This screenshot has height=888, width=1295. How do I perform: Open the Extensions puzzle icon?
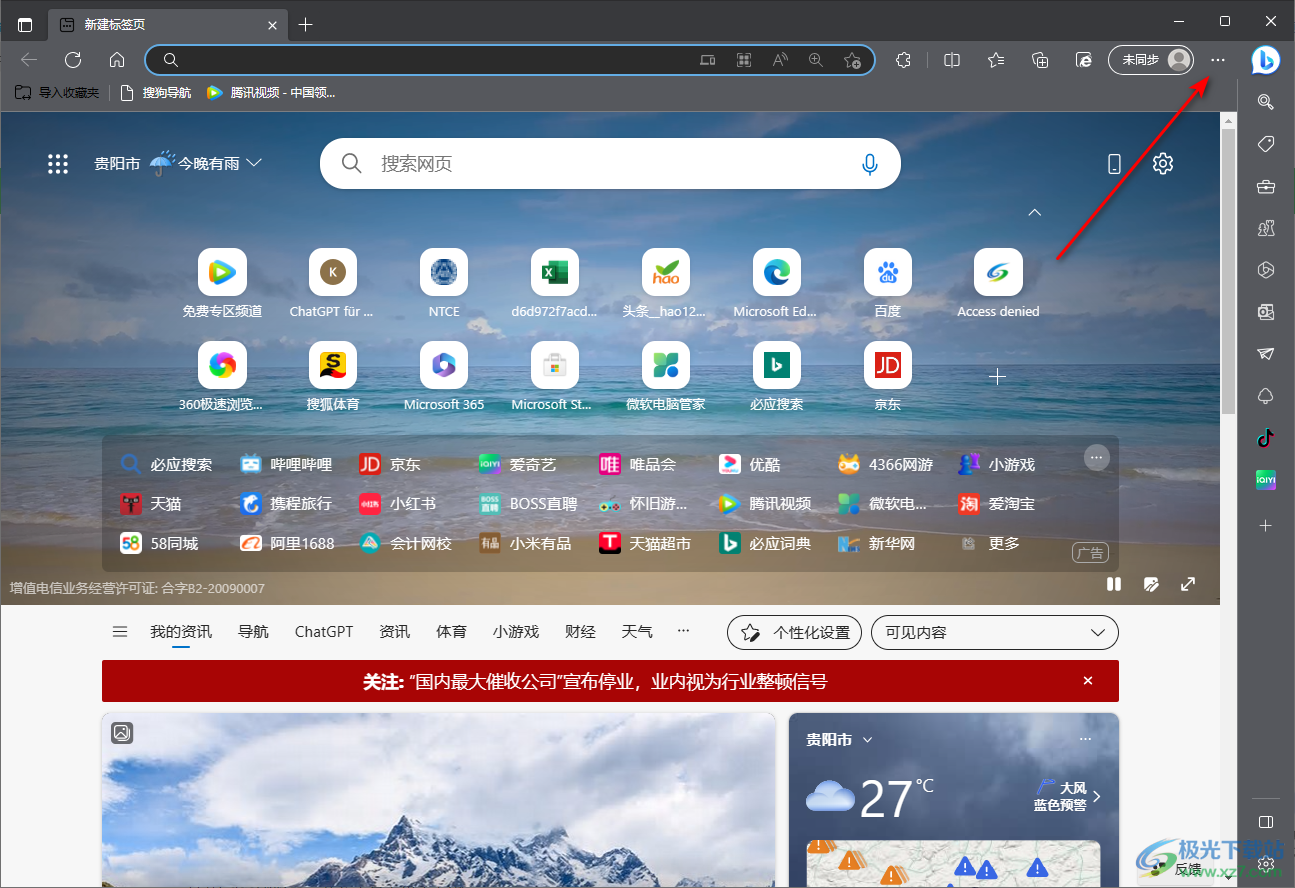pos(903,60)
